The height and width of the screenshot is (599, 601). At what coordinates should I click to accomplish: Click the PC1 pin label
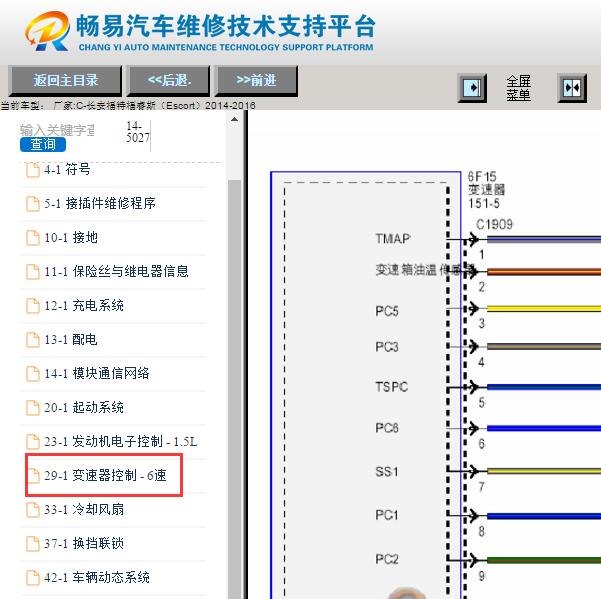tap(387, 515)
